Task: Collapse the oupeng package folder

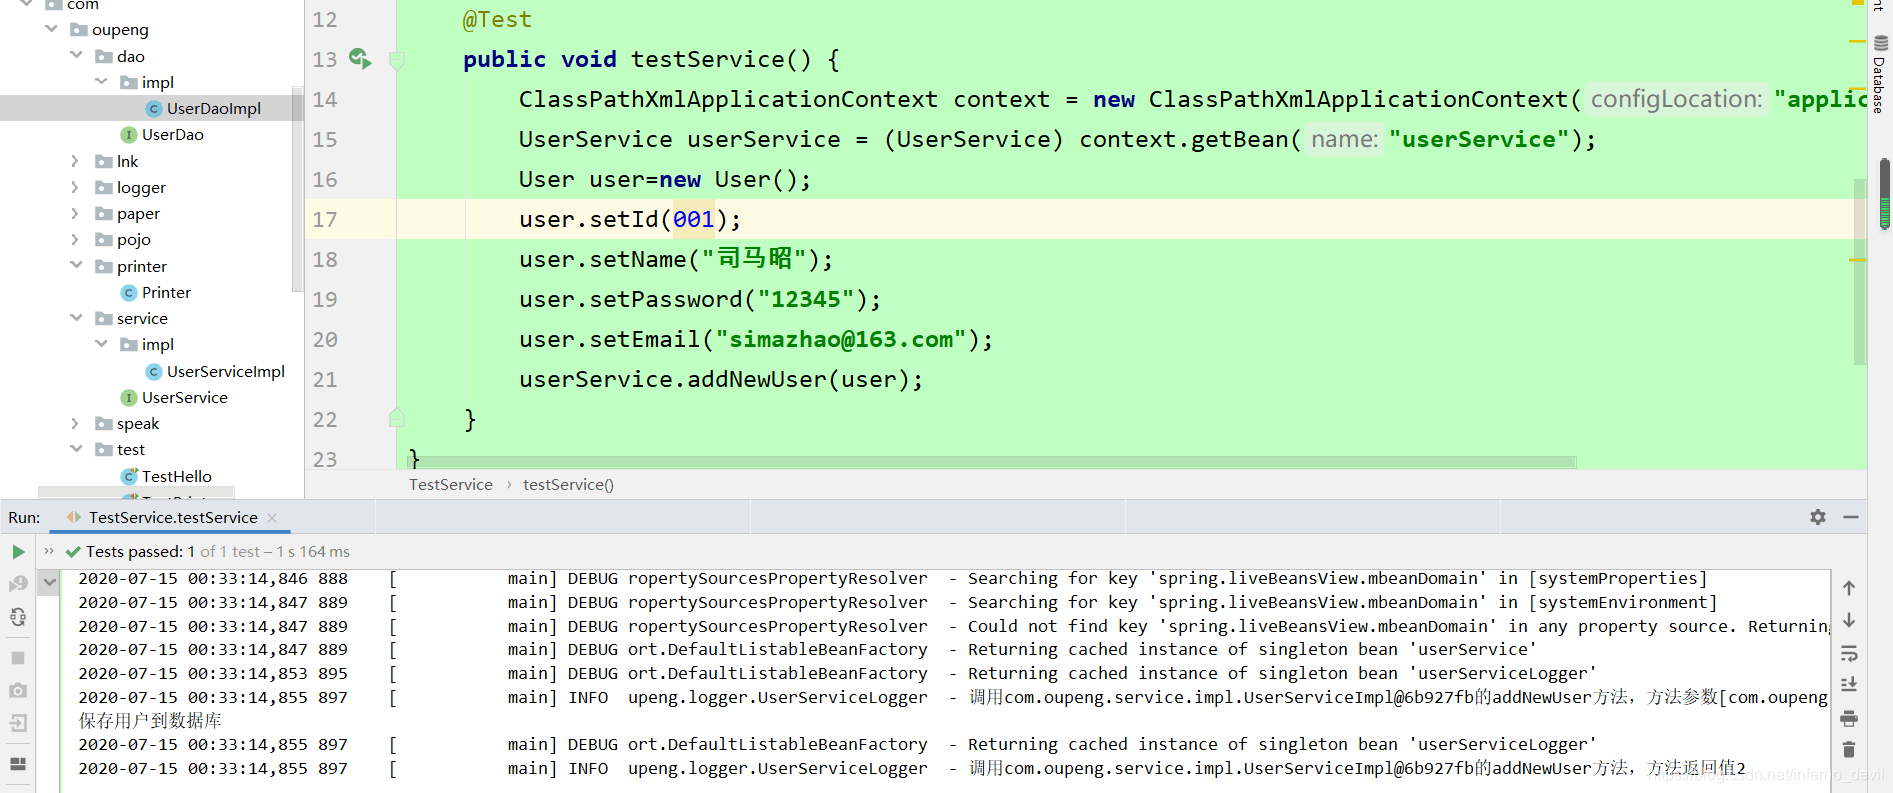Action: point(51,29)
